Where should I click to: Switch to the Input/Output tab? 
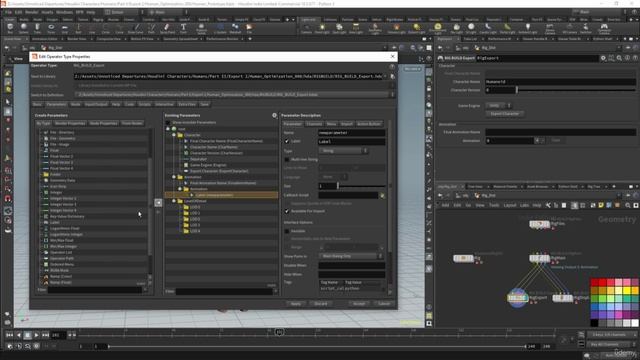96,104
